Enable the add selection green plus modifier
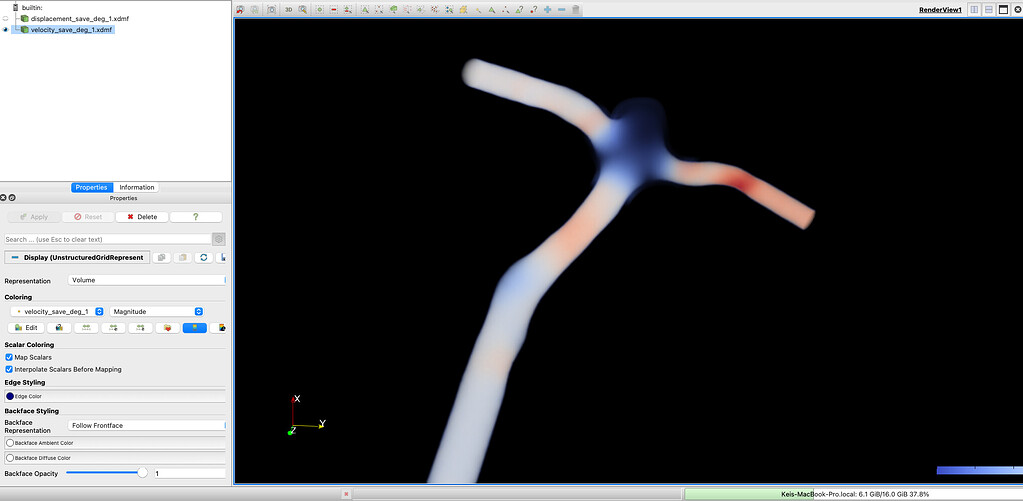 pos(320,10)
